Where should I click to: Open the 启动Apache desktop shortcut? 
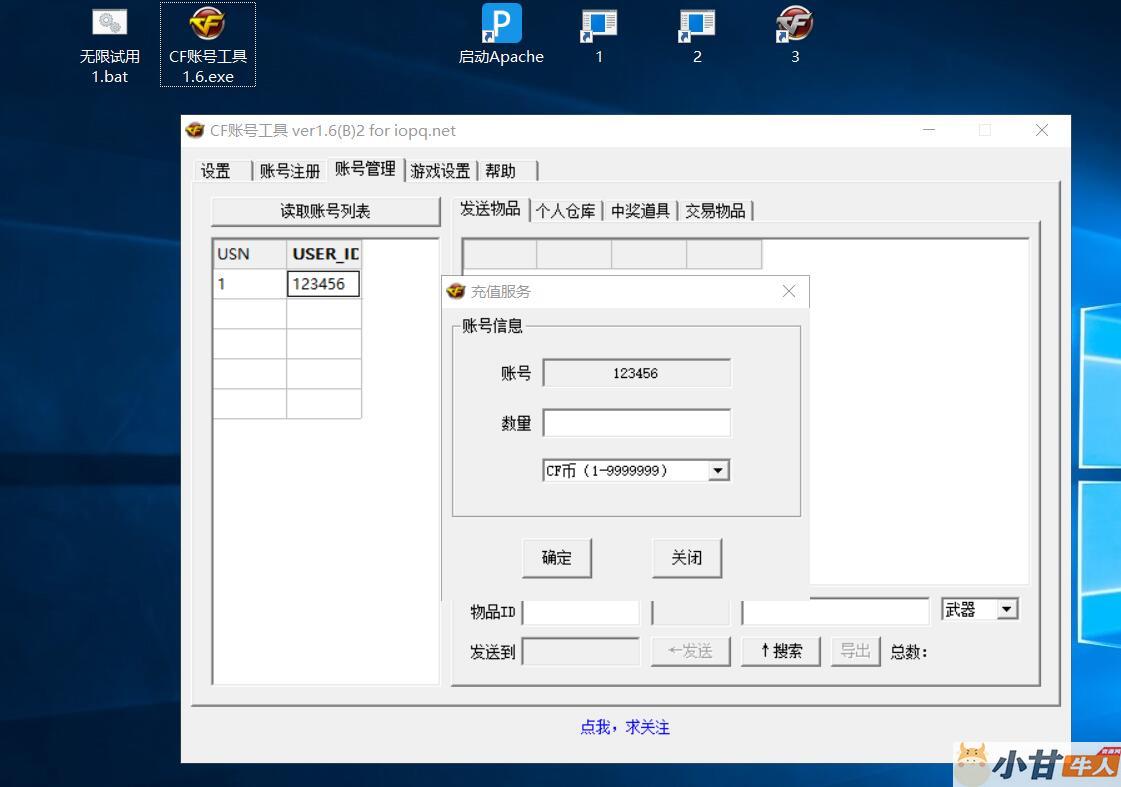(501, 24)
